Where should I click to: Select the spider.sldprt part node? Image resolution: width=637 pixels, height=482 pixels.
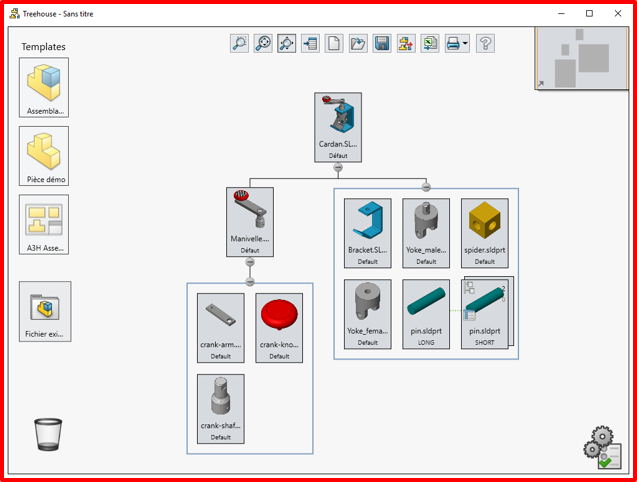point(485,233)
